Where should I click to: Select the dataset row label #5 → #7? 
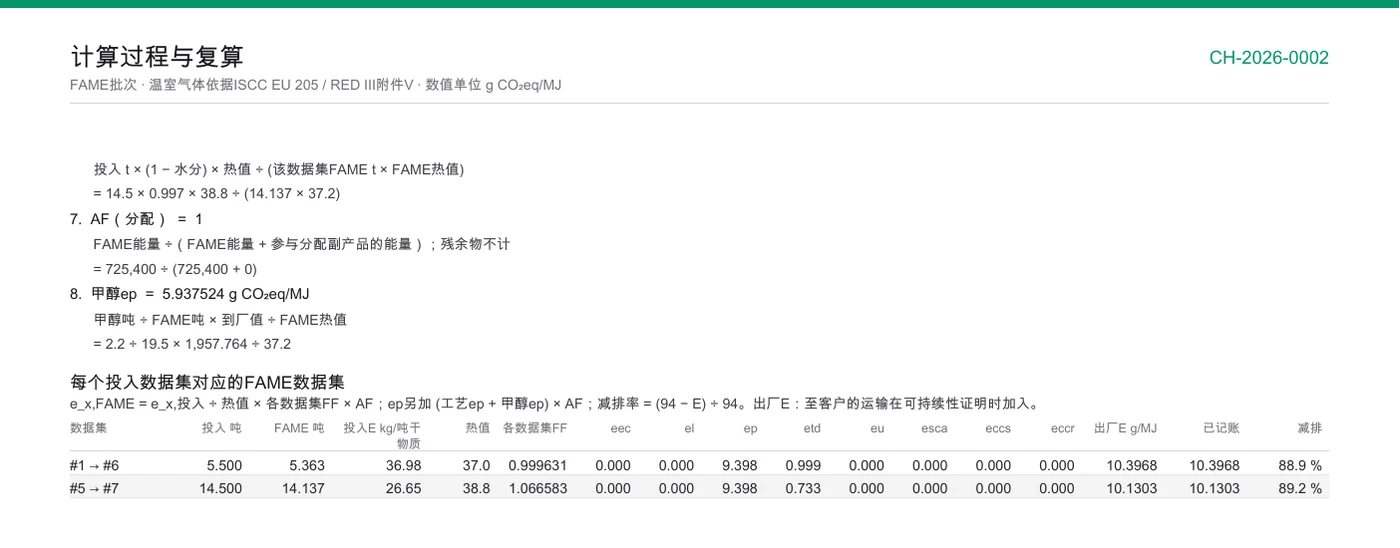[94, 488]
